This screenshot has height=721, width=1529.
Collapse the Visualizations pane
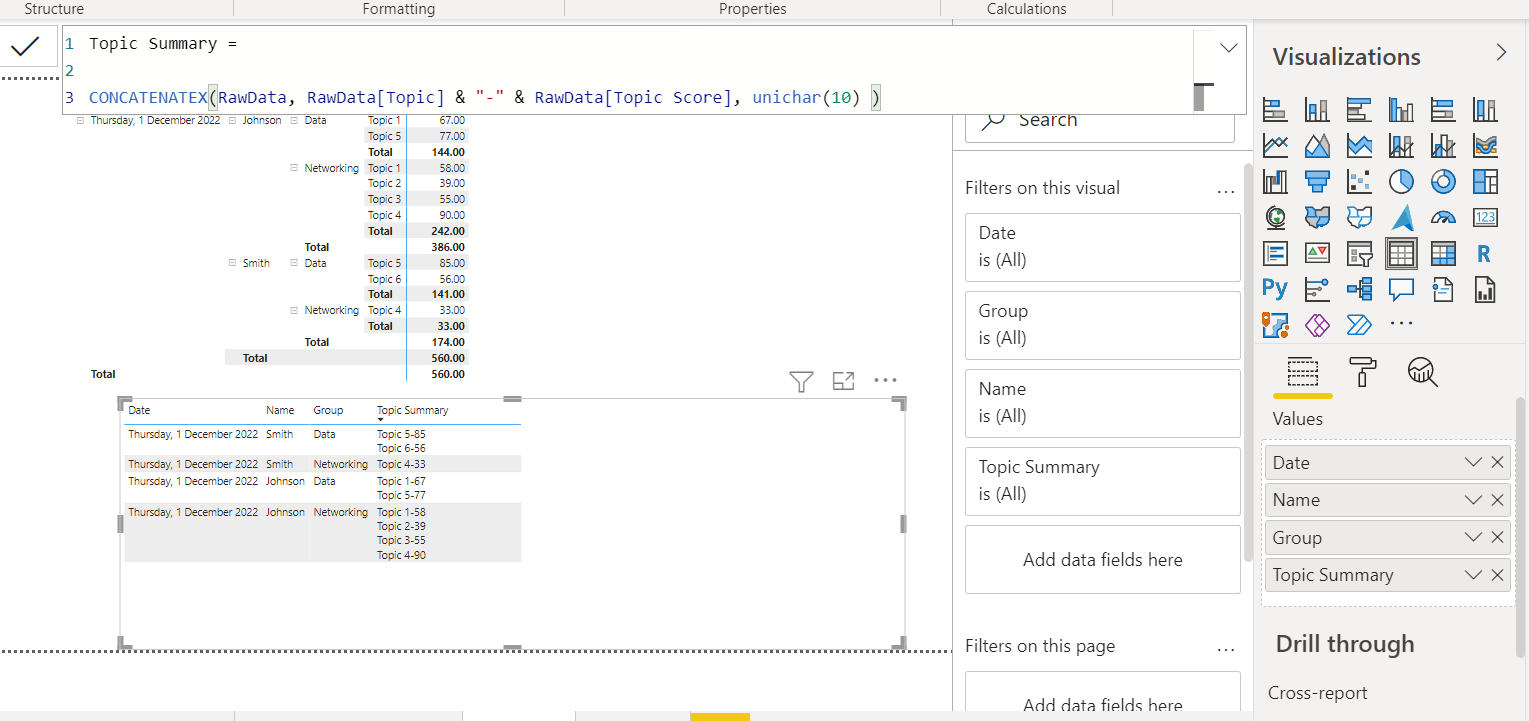[1500, 53]
